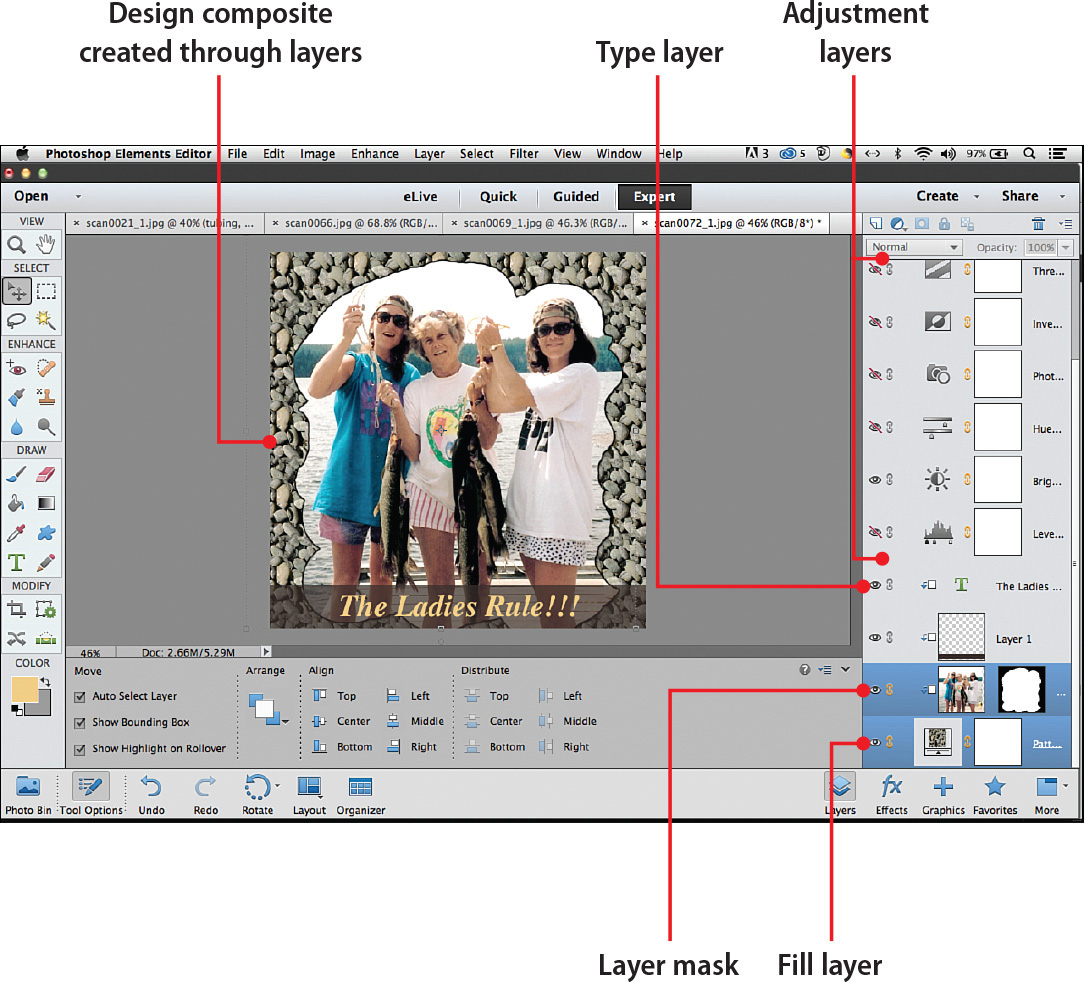Open macOS Spotlight search

click(1030, 154)
